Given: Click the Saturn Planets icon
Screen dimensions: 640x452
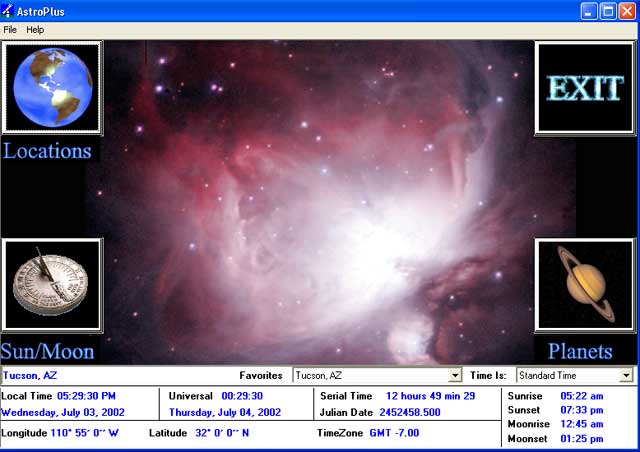Looking at the screenshot, I should (585, 285).
